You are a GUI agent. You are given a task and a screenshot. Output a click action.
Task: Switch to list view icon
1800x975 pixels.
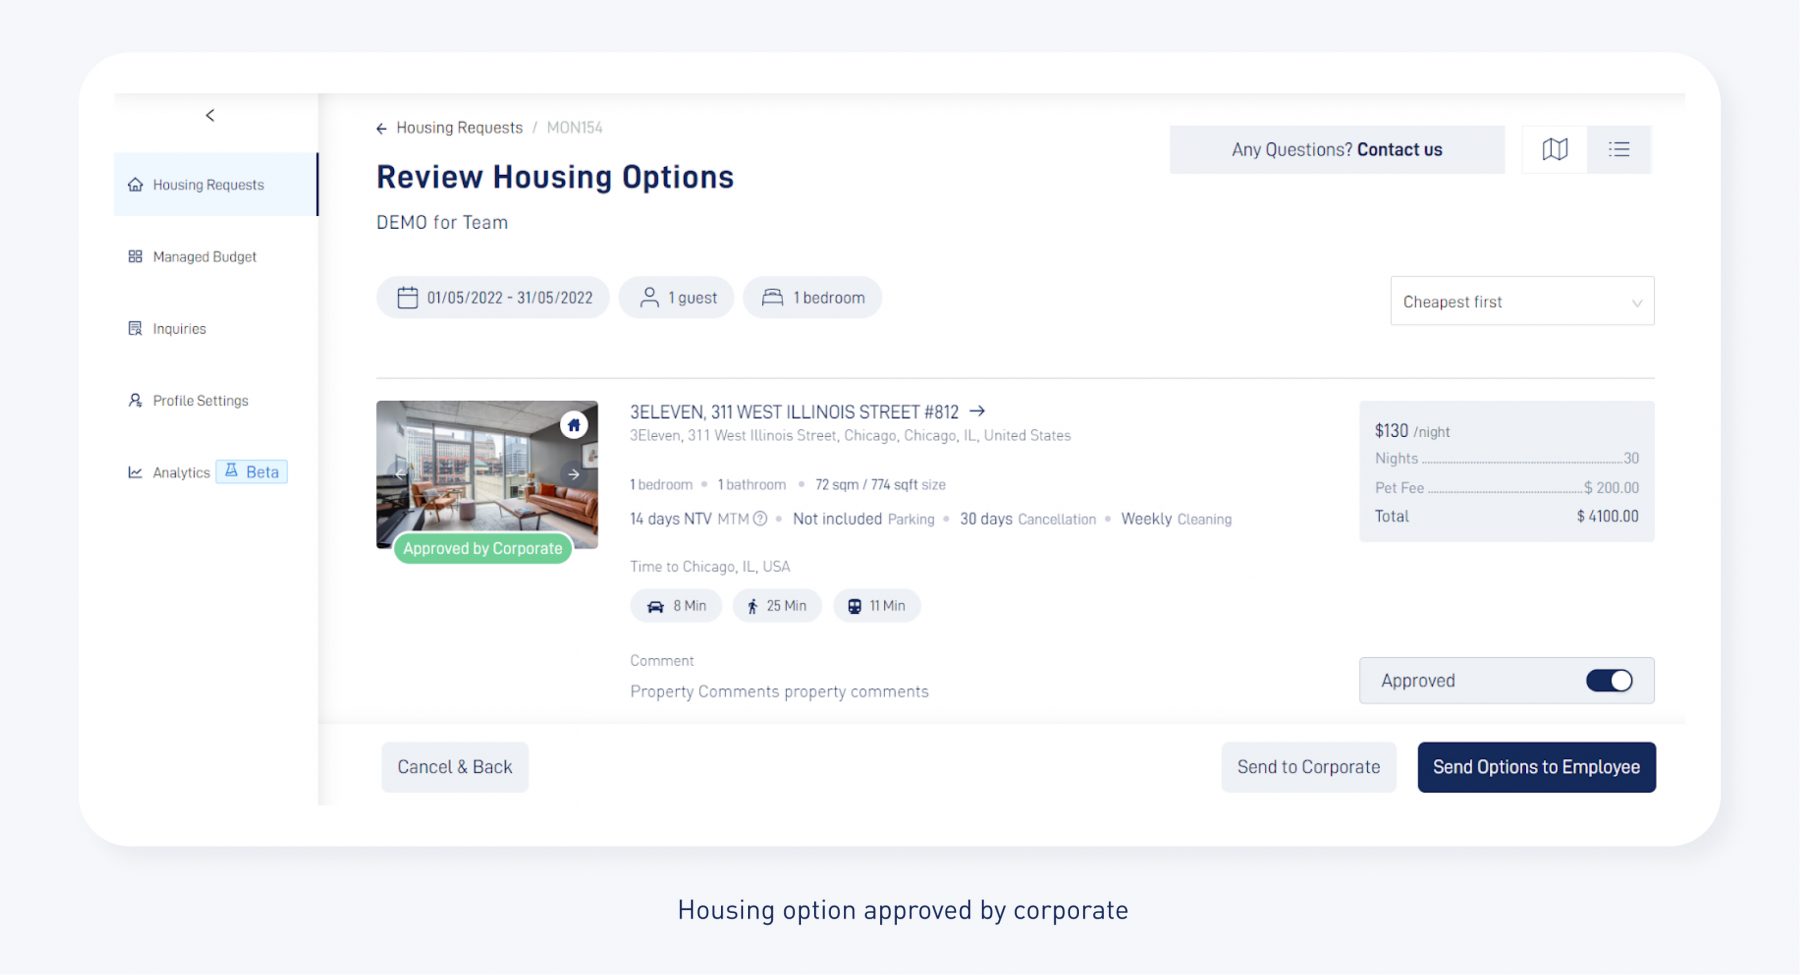(x=1618, y=150)
